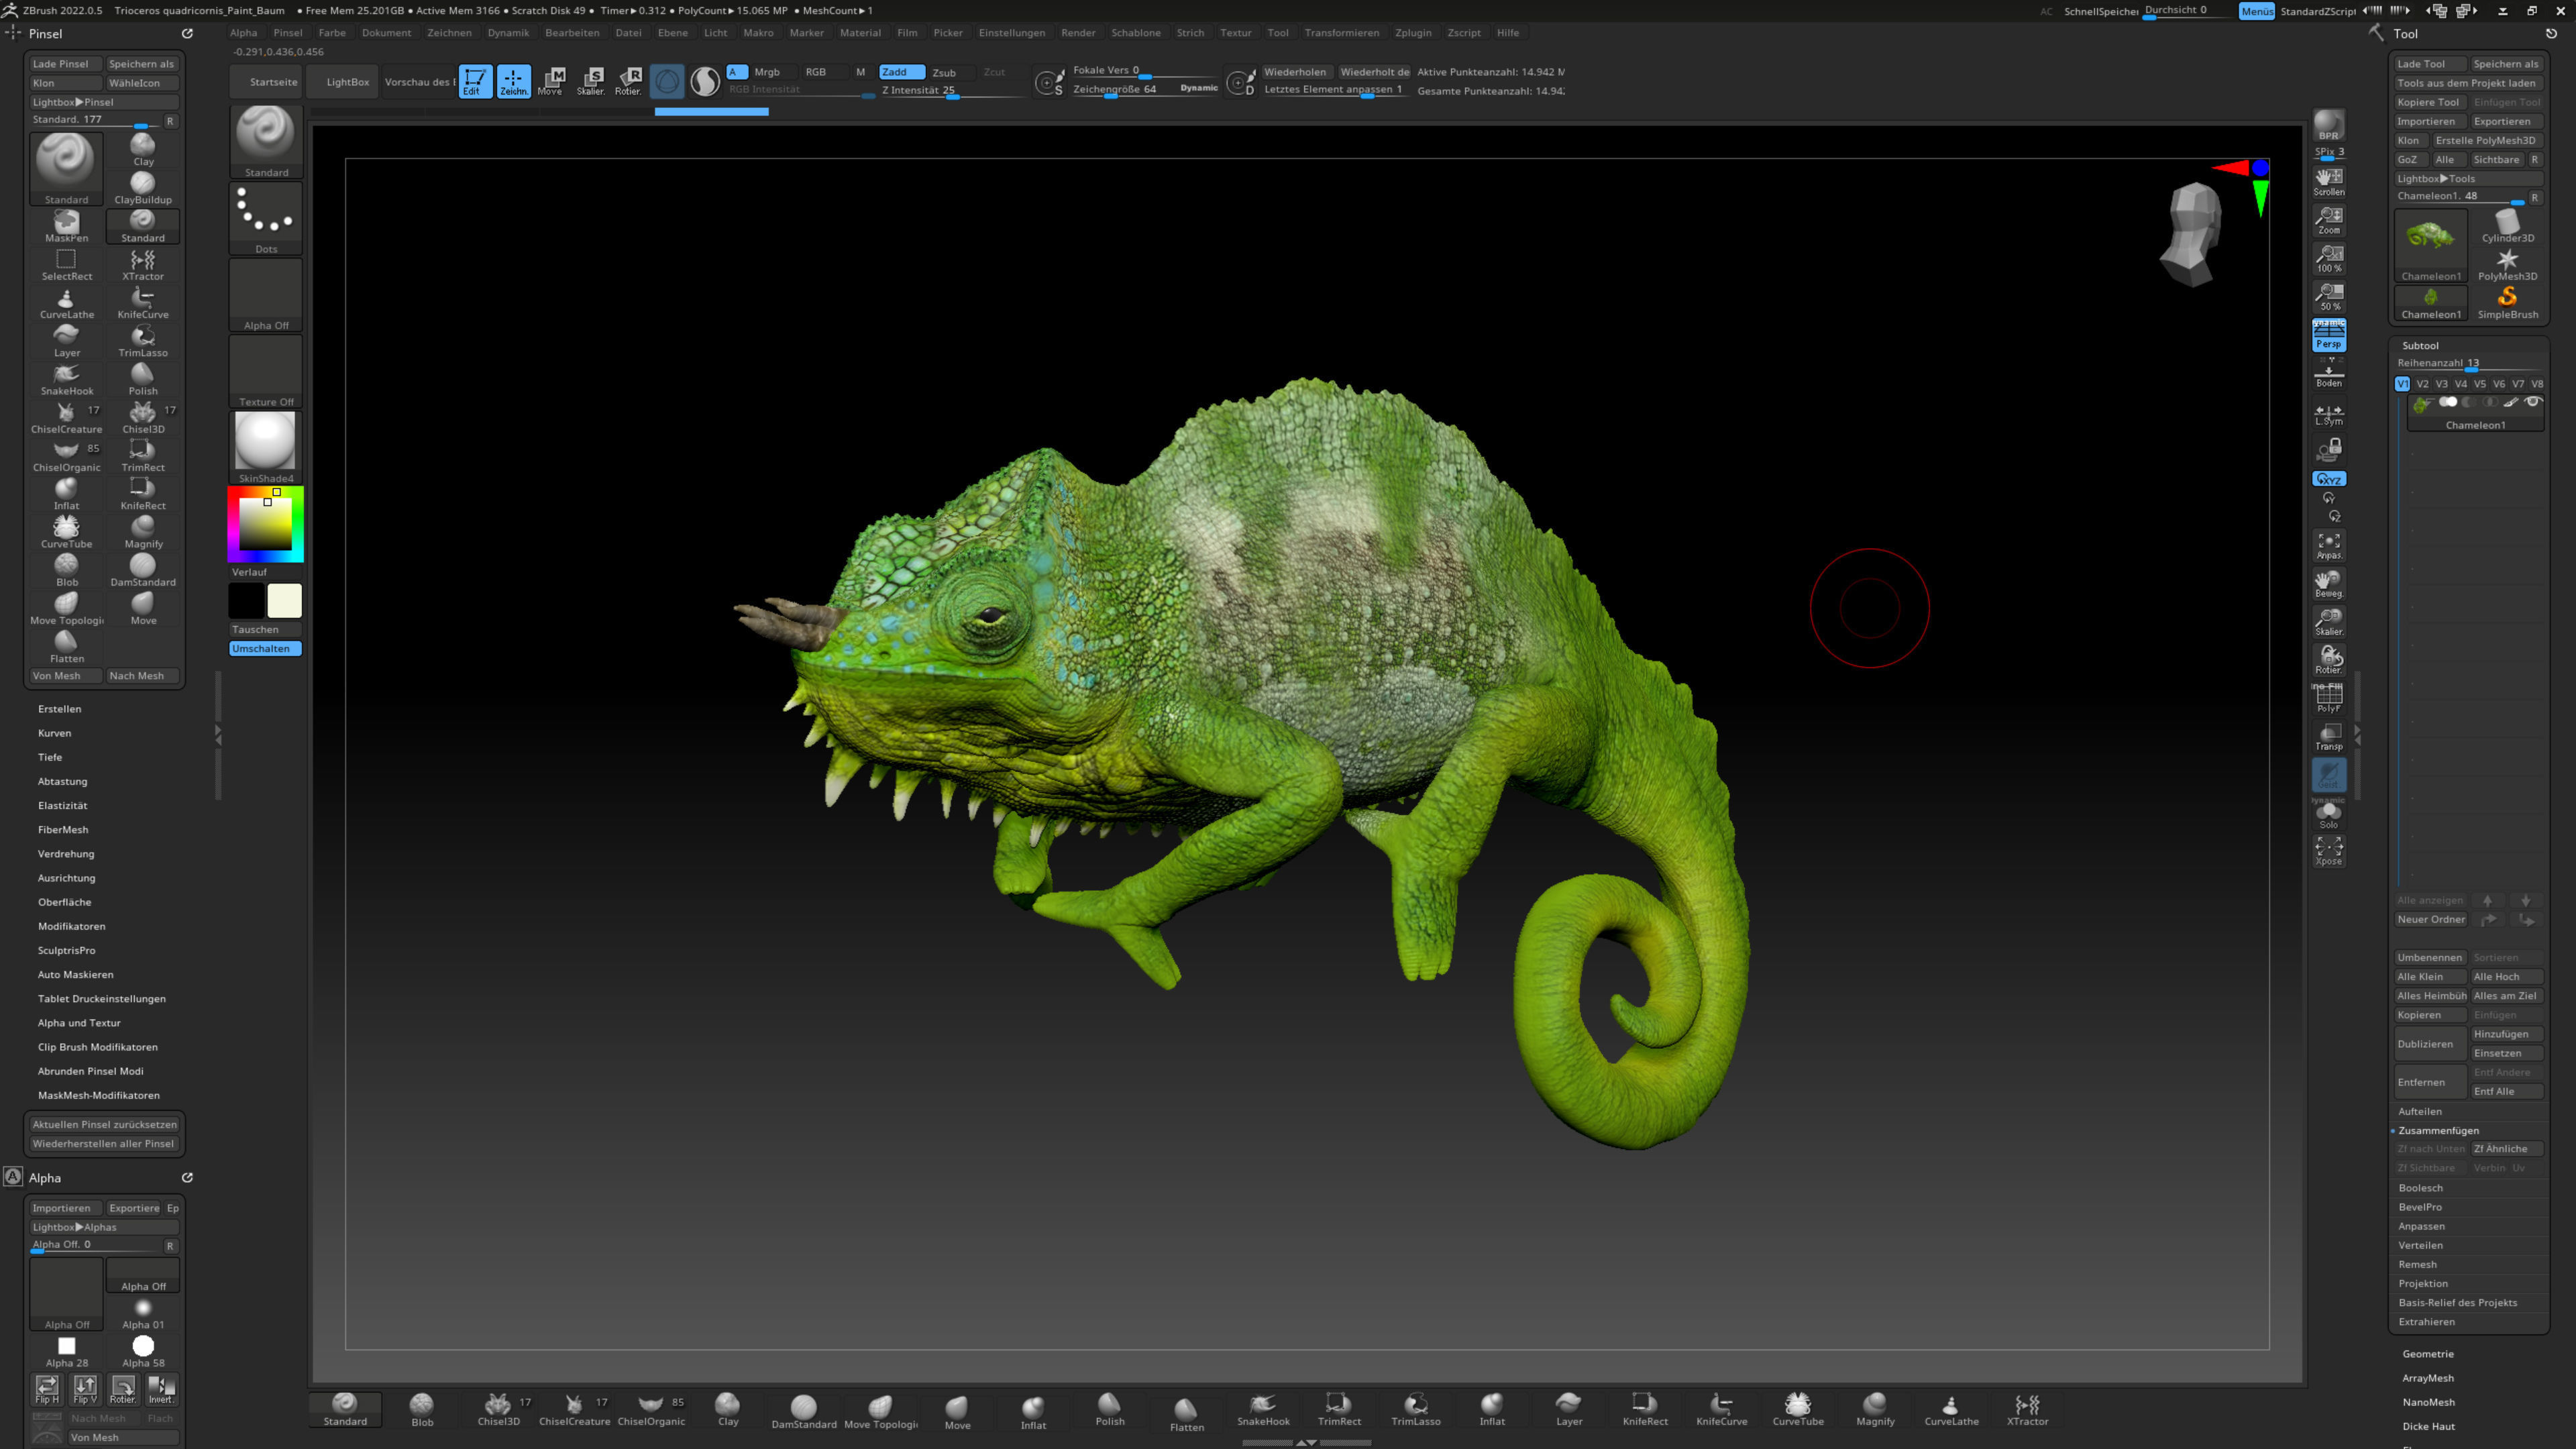
Task: Adjust the Zeichengröße slider
Action: pos(1145,89)
